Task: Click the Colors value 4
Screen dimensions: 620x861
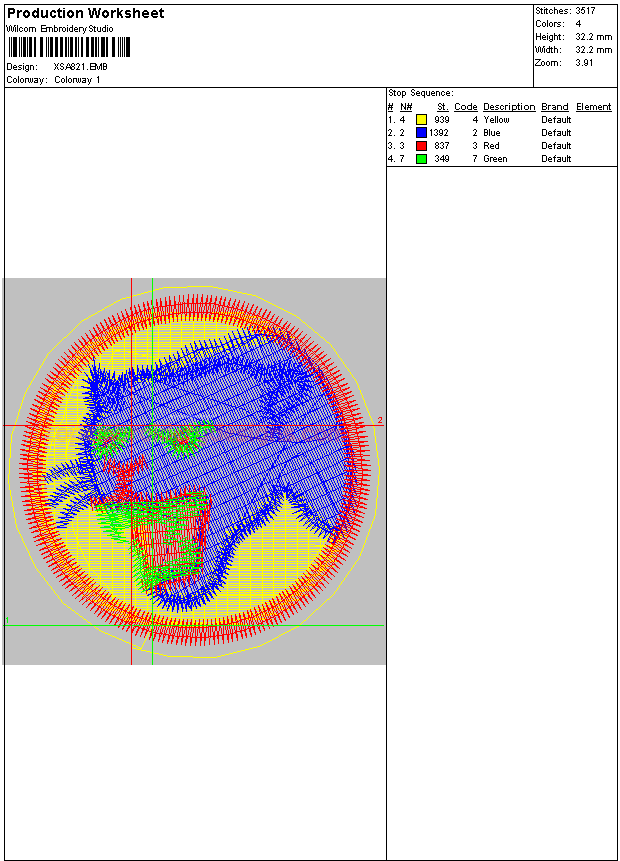Action: (578, 24)
